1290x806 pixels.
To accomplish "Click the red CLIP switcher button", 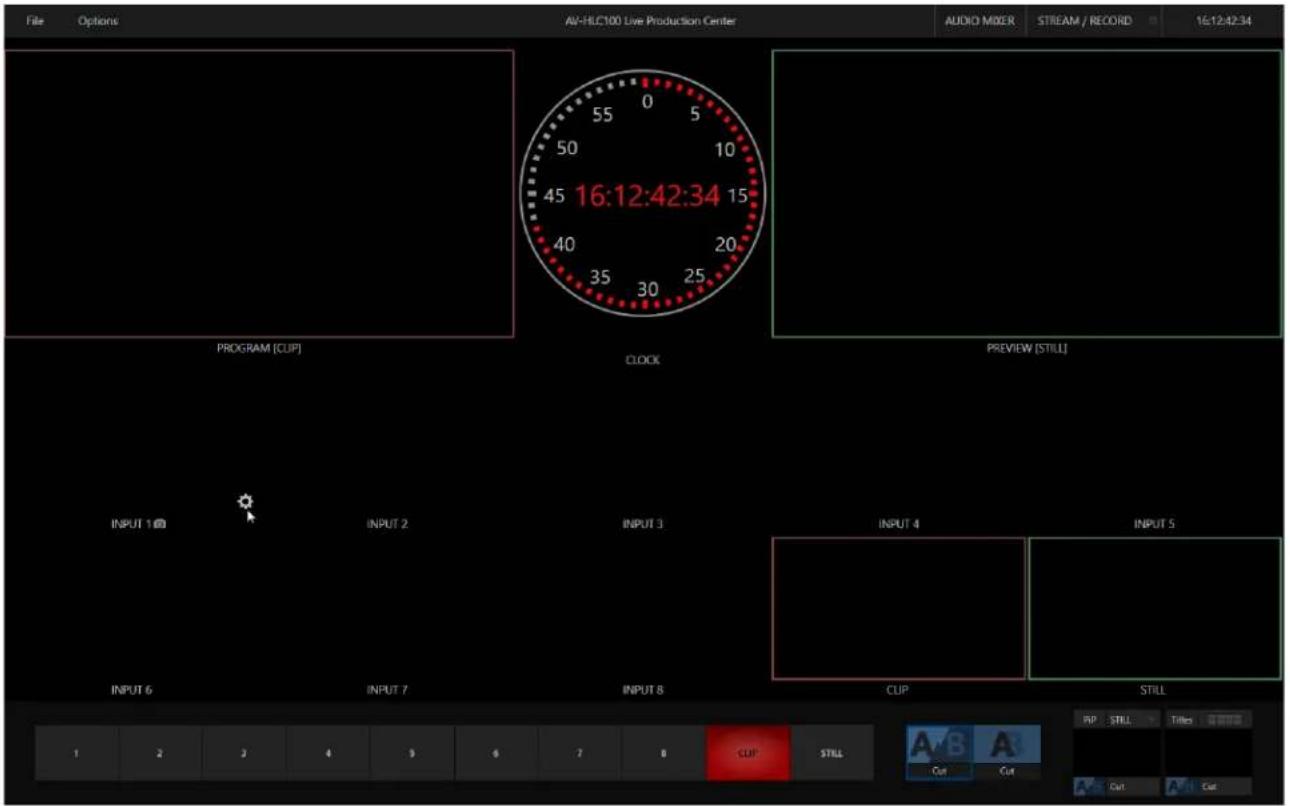I will [x=748, y=753].
